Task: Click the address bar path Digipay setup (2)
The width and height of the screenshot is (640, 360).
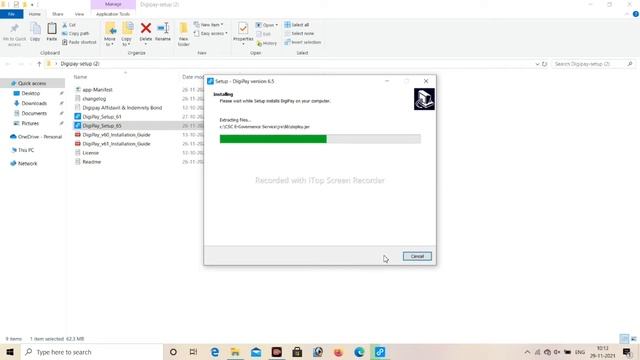Action: pyautogui.click(x=80, y=64)
